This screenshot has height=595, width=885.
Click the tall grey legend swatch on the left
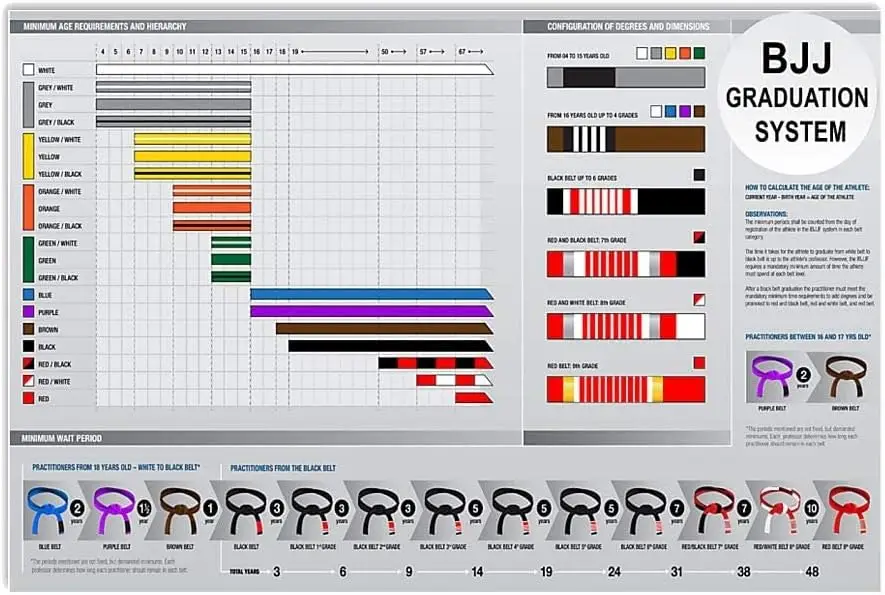[28, 104]
